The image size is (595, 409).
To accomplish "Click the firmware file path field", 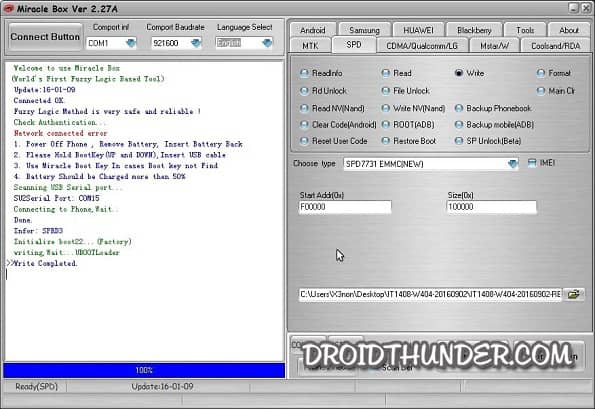I will point(430,294).
